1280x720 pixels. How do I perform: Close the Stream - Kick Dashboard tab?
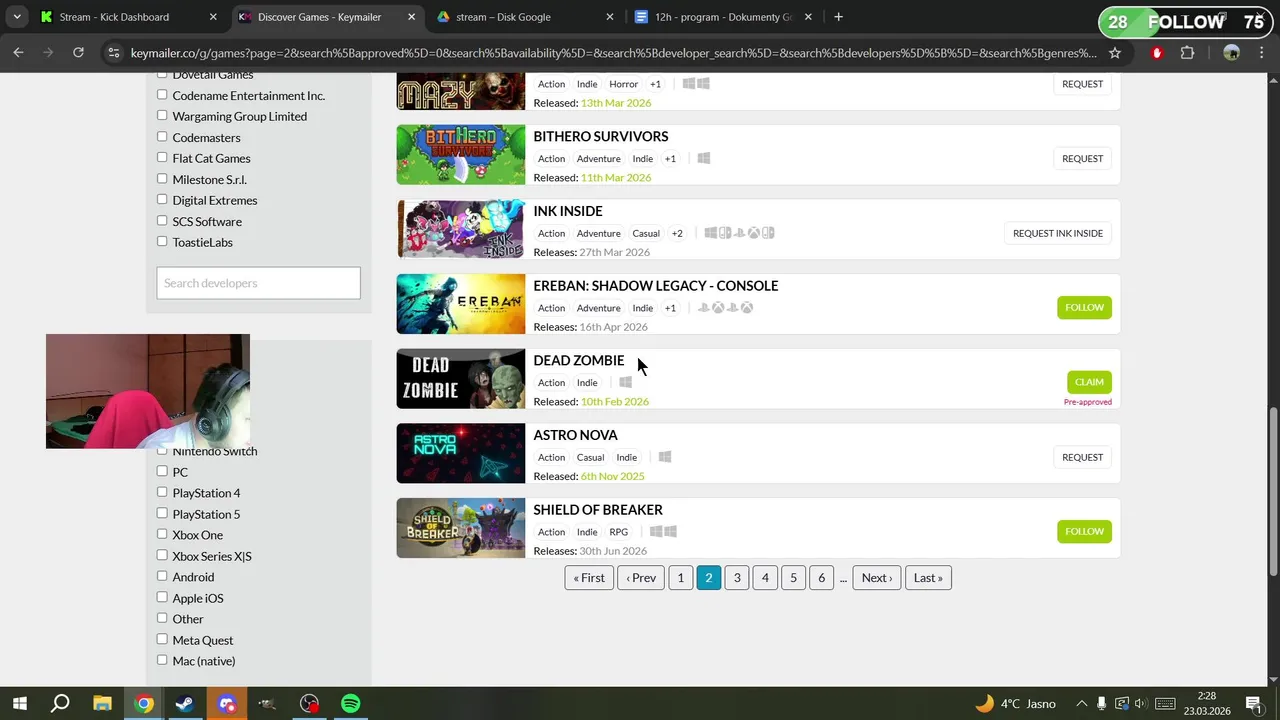213,17
